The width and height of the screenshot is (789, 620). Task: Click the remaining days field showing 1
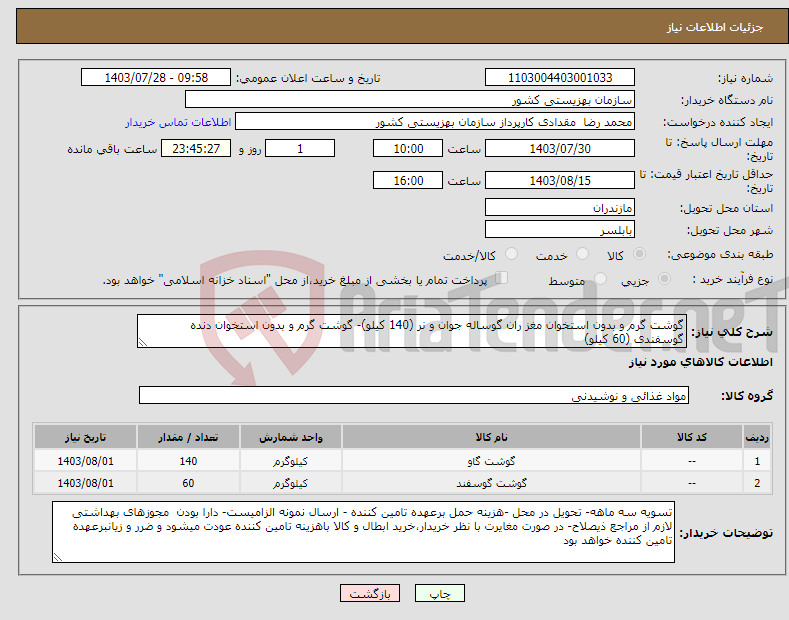(x=300, y=148)
